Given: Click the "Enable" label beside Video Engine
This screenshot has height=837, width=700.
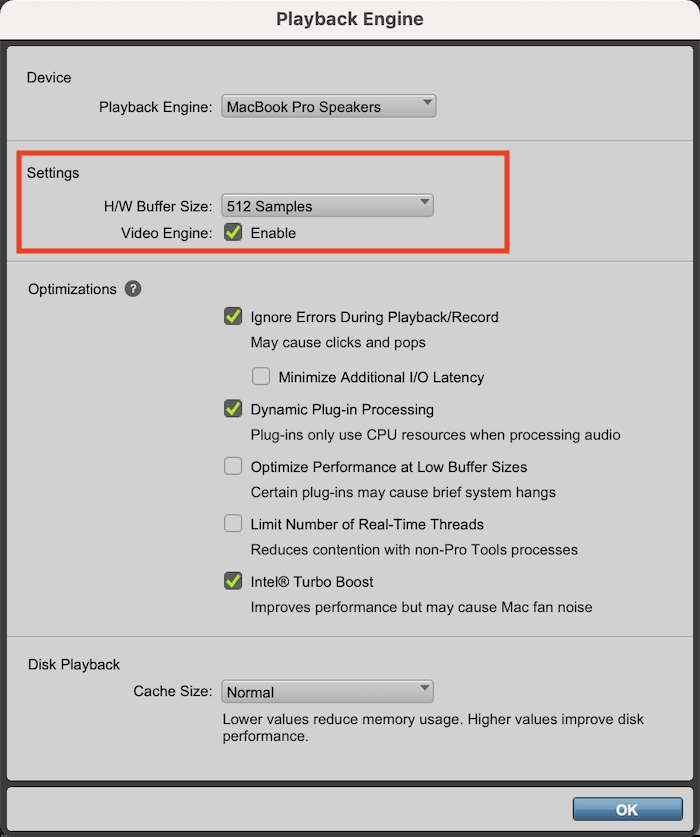Looking at the screenshot, I should [x=273, y=233].
